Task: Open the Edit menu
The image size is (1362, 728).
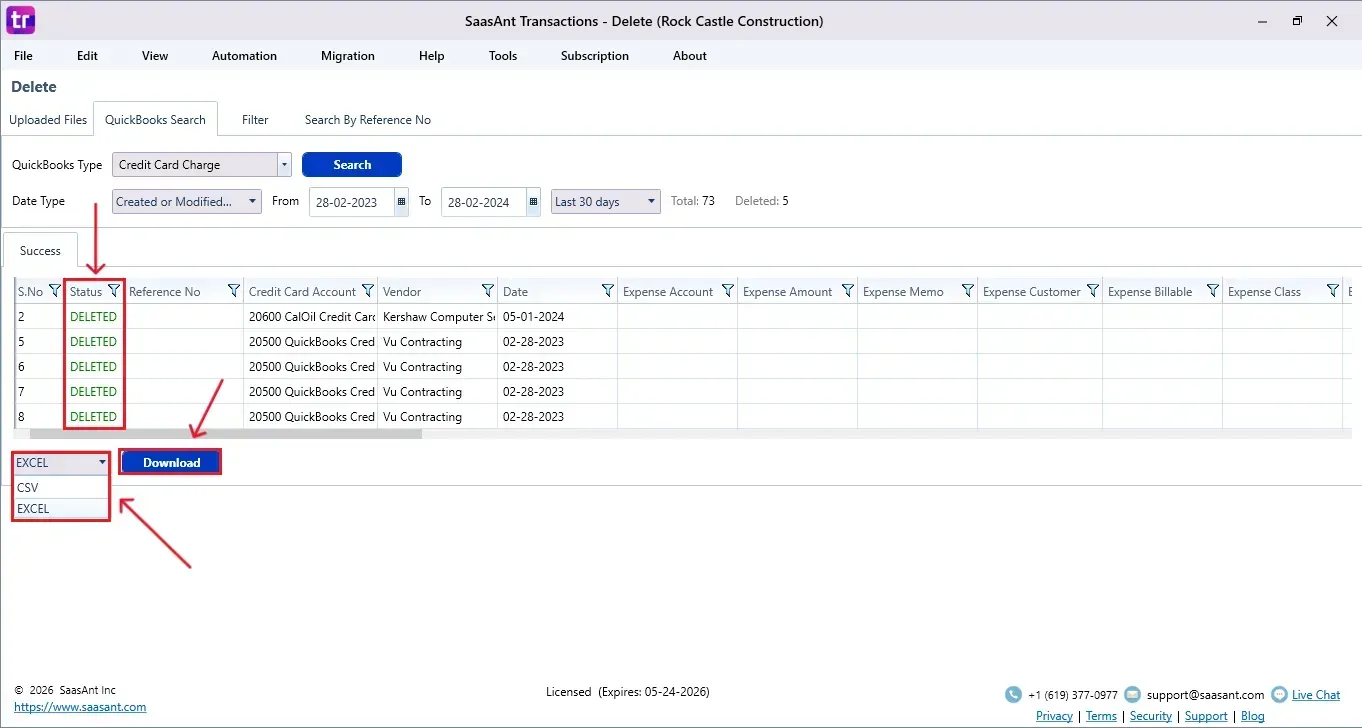Action: click(88, 56)
